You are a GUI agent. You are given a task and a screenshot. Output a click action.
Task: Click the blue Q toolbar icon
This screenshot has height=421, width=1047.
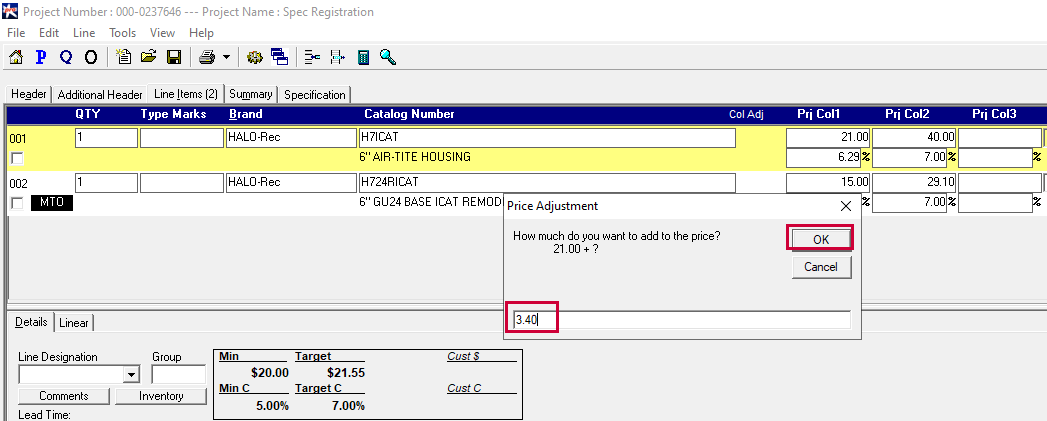pyautogui.click(x=66, y=57)
